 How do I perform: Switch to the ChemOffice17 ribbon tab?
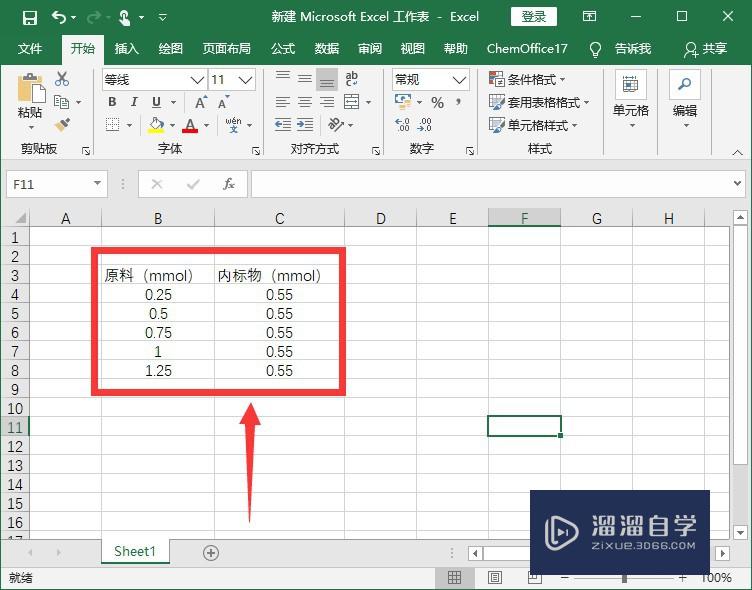(x=527, y=48)
